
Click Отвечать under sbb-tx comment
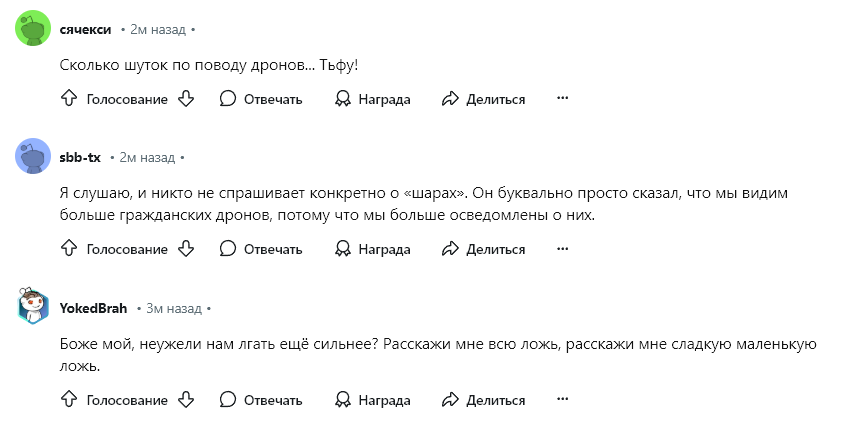click(x=261, y=249)
